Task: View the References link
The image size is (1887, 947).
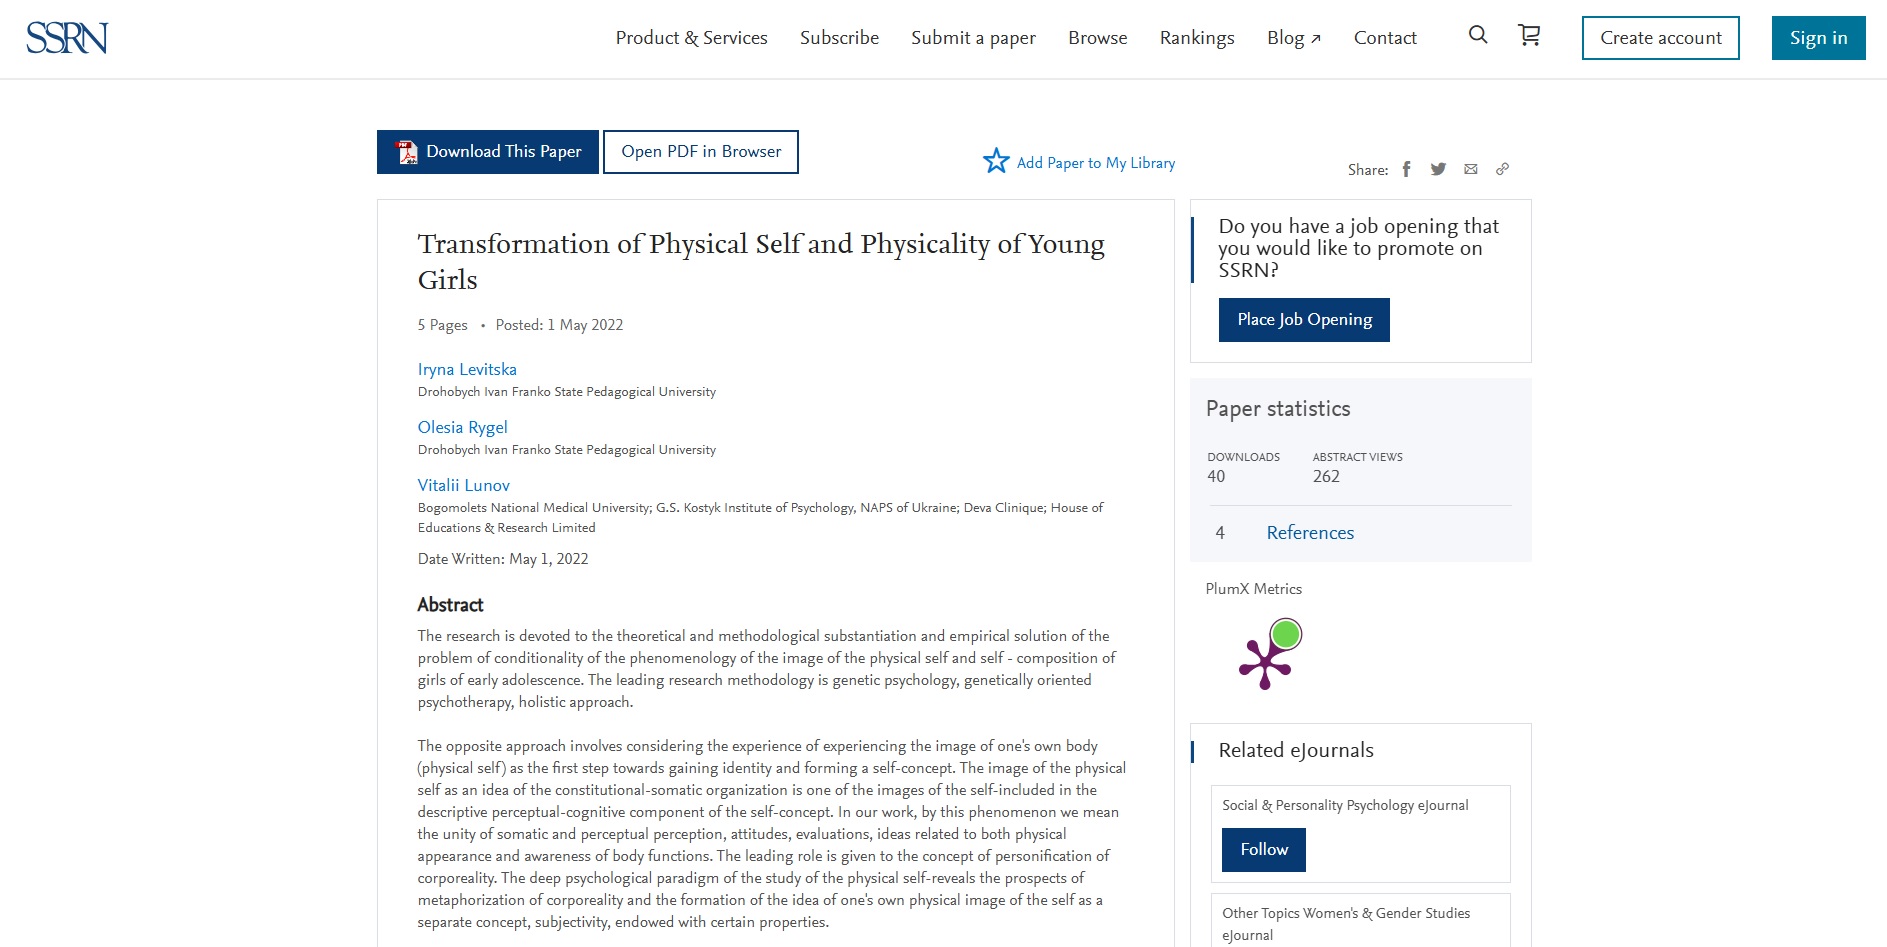Action: coord(1310,533)
